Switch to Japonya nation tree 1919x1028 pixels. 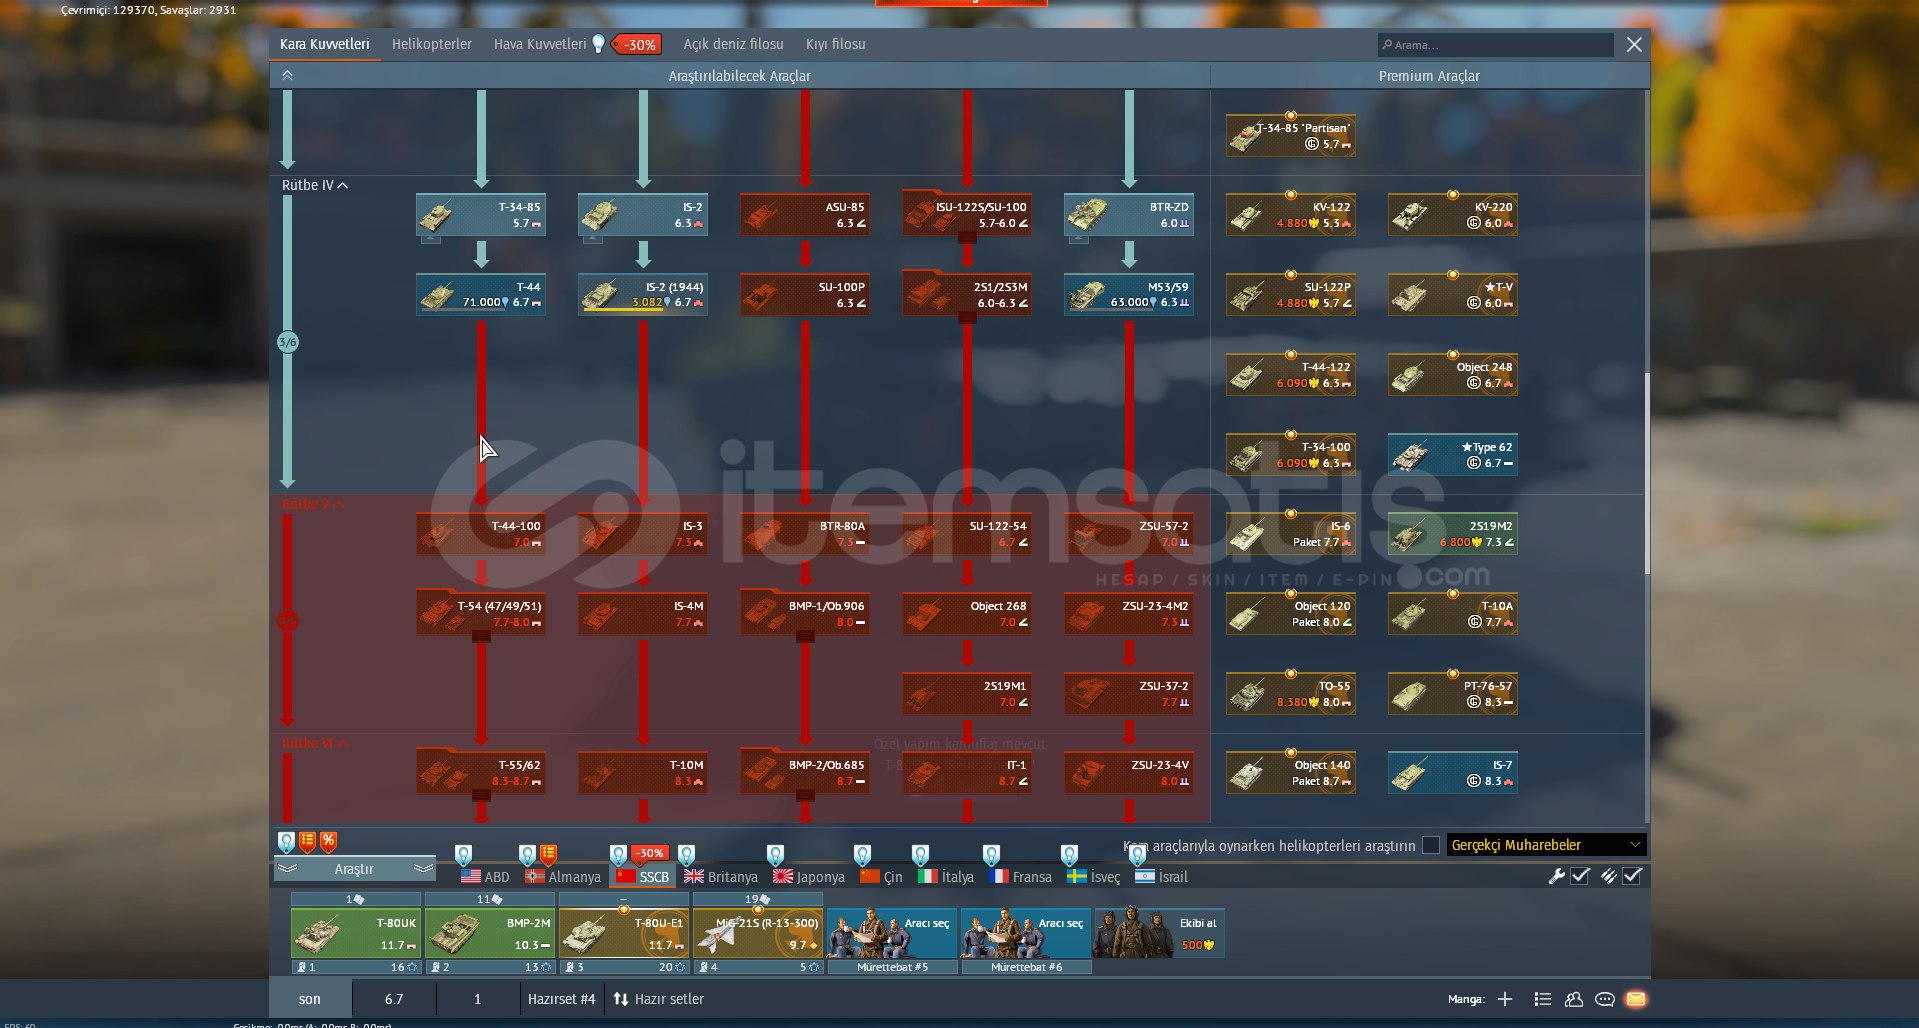(x=809, y=876)
